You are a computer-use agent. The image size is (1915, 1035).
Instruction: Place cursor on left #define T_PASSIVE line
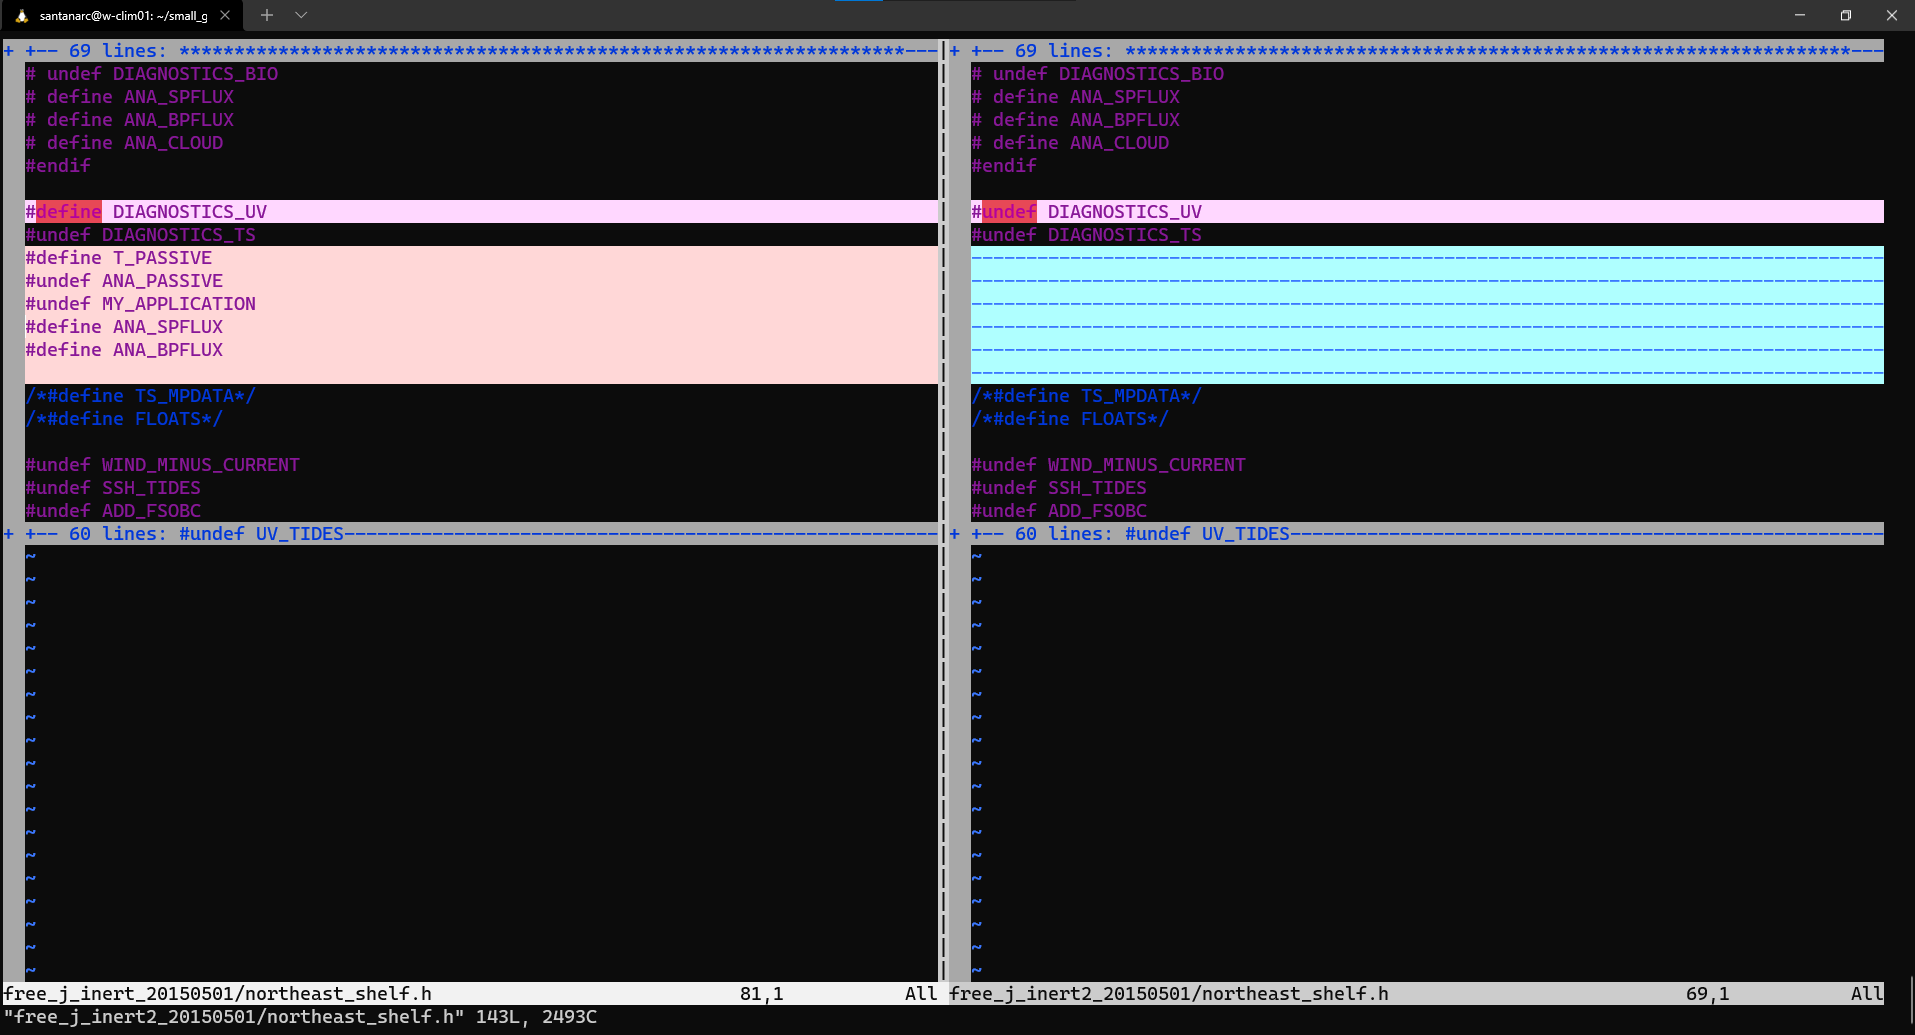click(119, 258)
